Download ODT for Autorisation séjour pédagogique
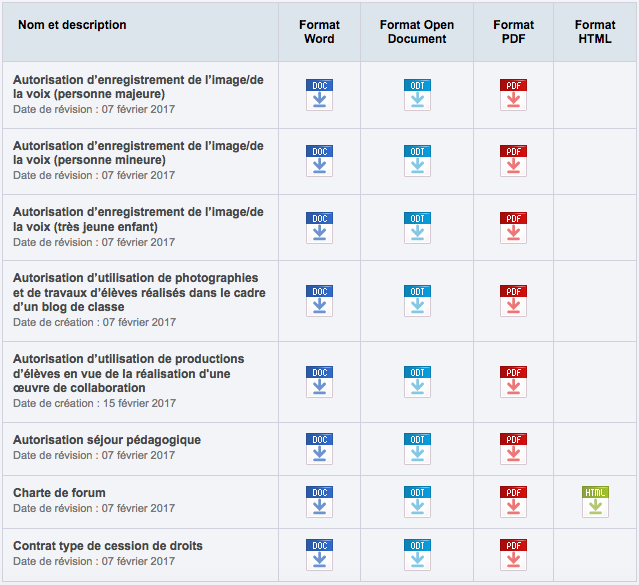639x585 pixels. pos(417,448)
